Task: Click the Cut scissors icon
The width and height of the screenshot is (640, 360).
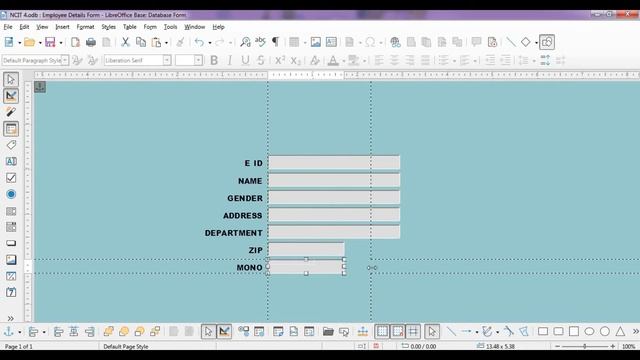Action: [x=125, y=42]
